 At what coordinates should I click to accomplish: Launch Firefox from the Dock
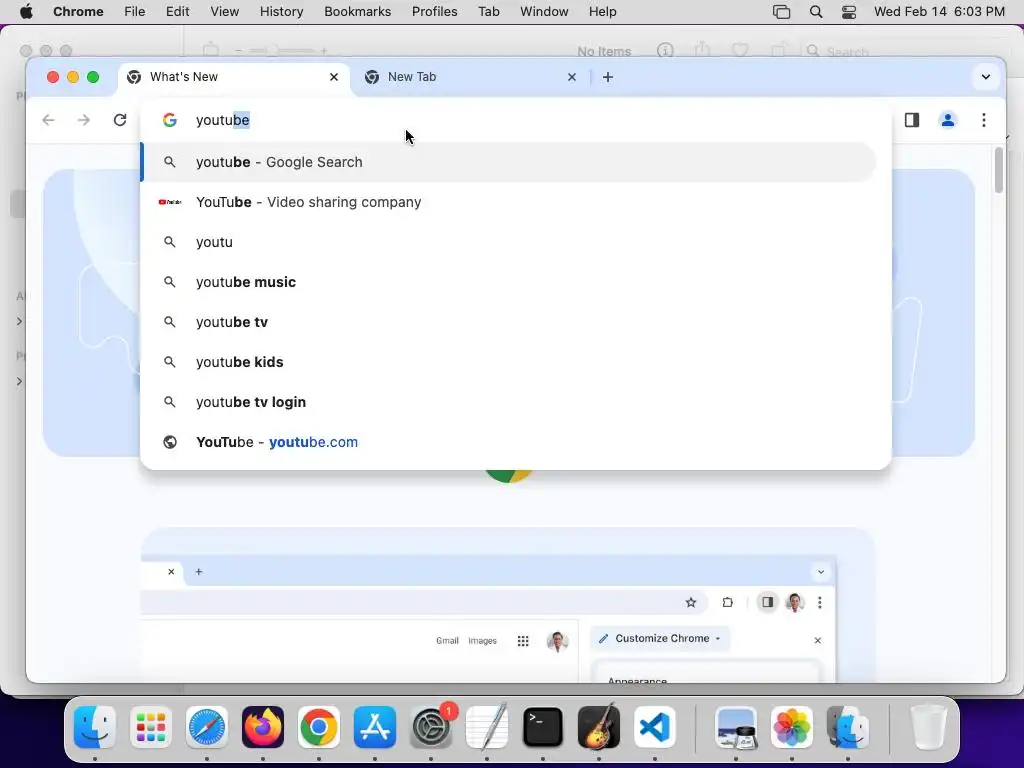click(x=263, y=727)
